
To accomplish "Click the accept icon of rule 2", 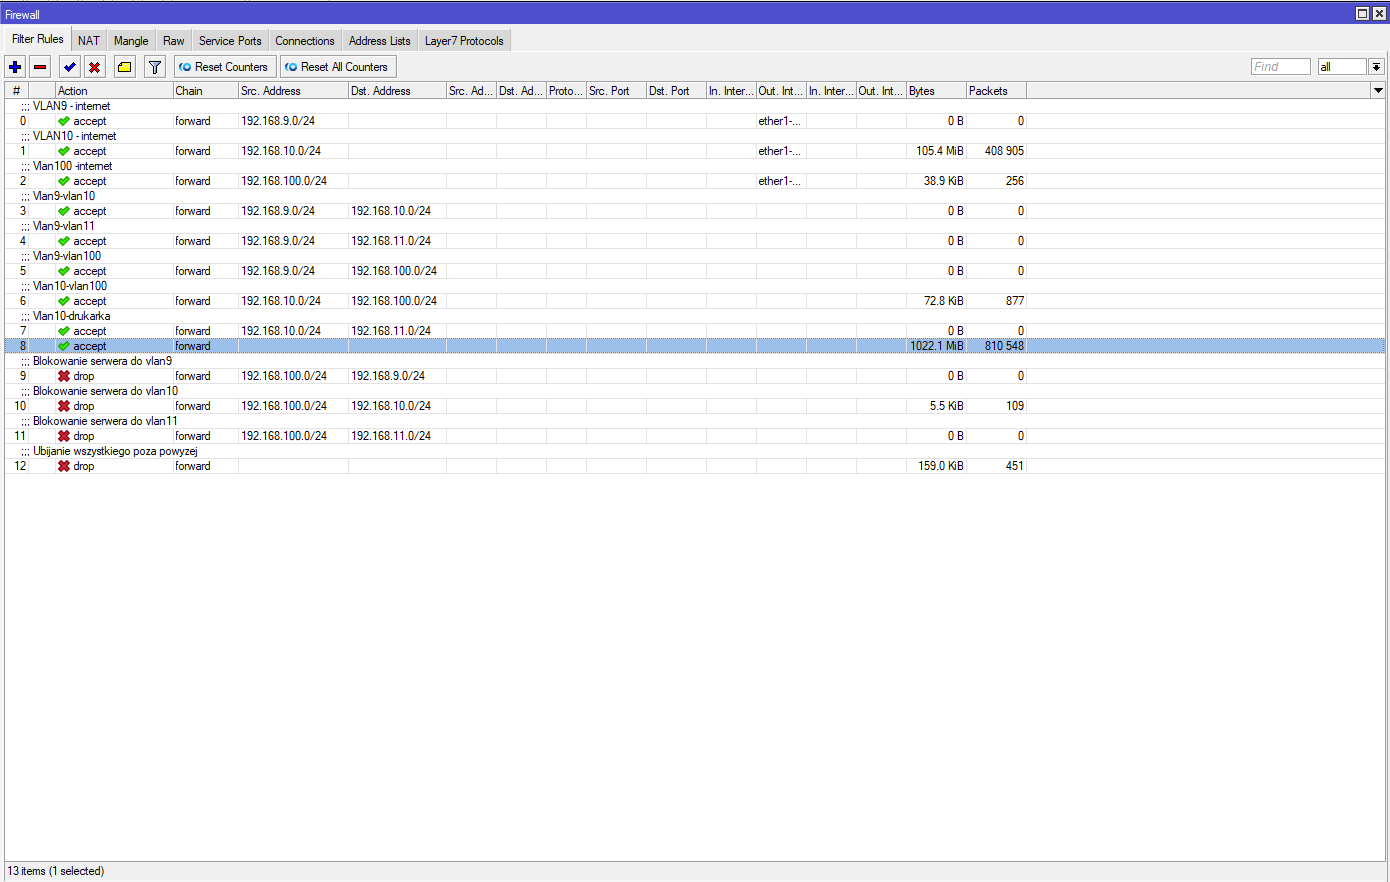I will (x=64, y=181).
